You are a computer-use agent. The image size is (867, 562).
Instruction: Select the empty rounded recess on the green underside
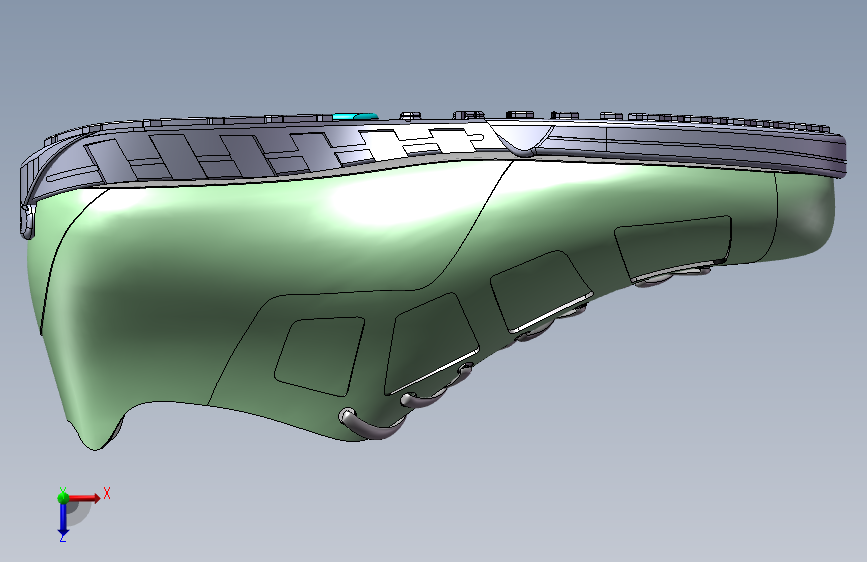pos(320,356)
